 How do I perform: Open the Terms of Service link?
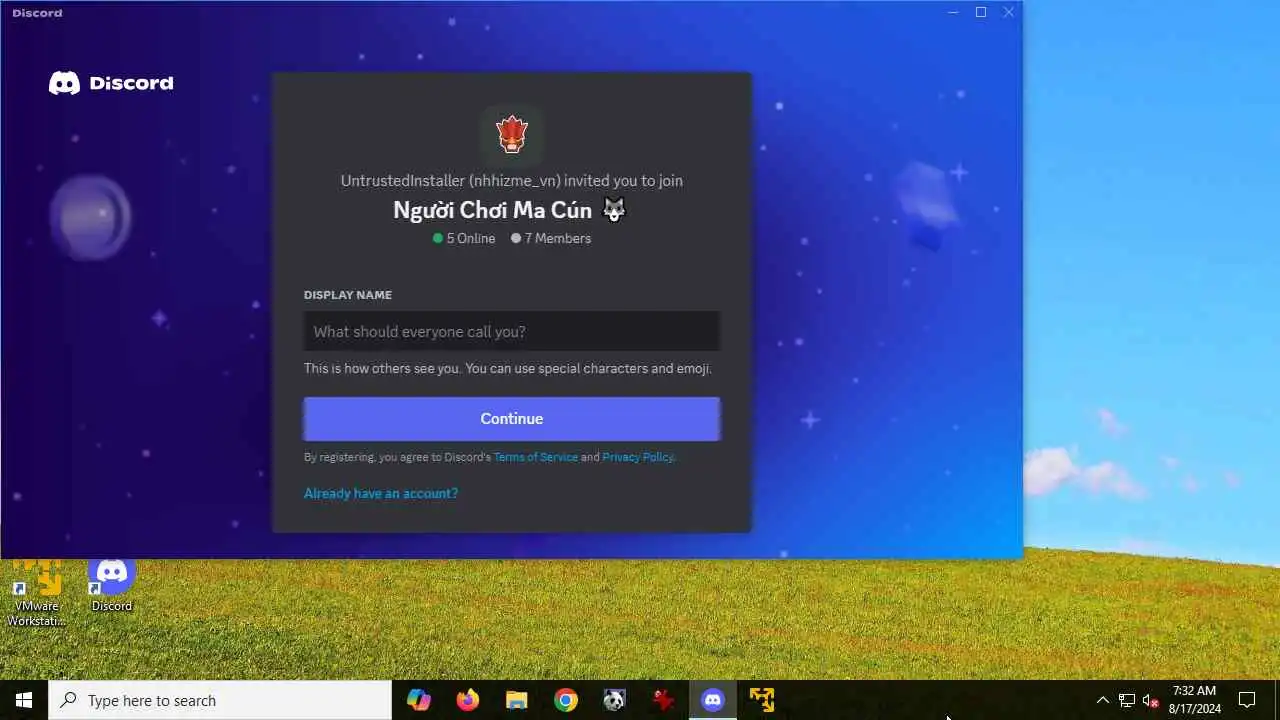pyautogui.click(x=536, y=457)
